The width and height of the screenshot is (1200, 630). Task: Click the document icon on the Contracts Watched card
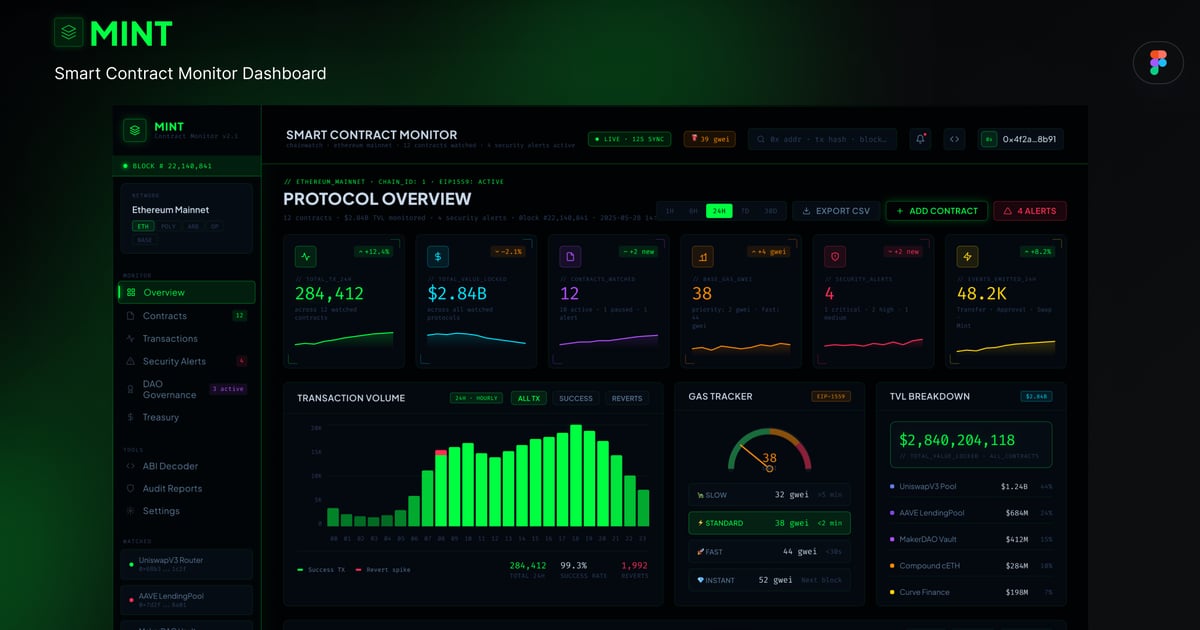coord(570,257)
